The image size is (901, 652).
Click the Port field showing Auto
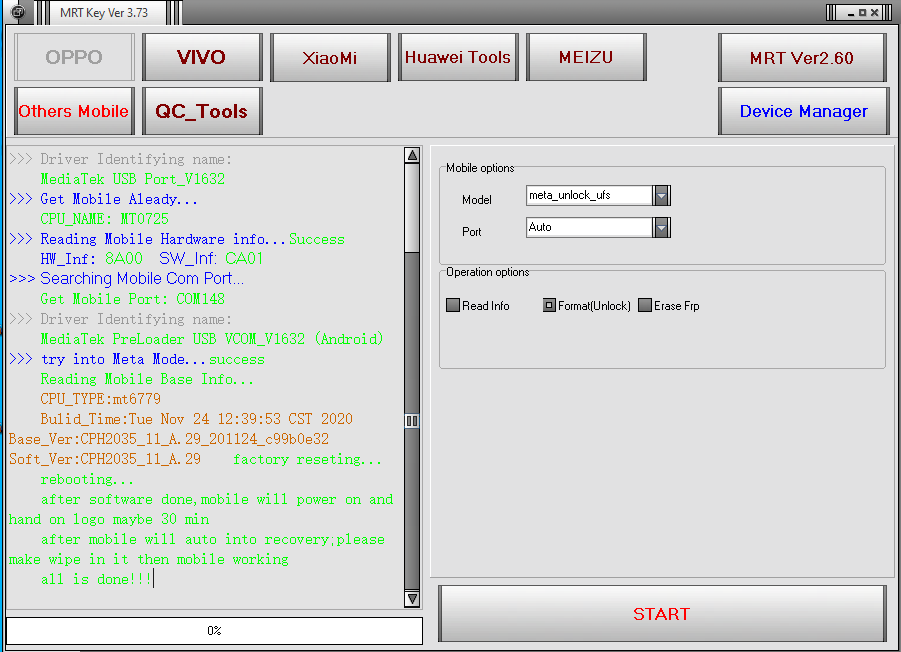pos(589,227)
